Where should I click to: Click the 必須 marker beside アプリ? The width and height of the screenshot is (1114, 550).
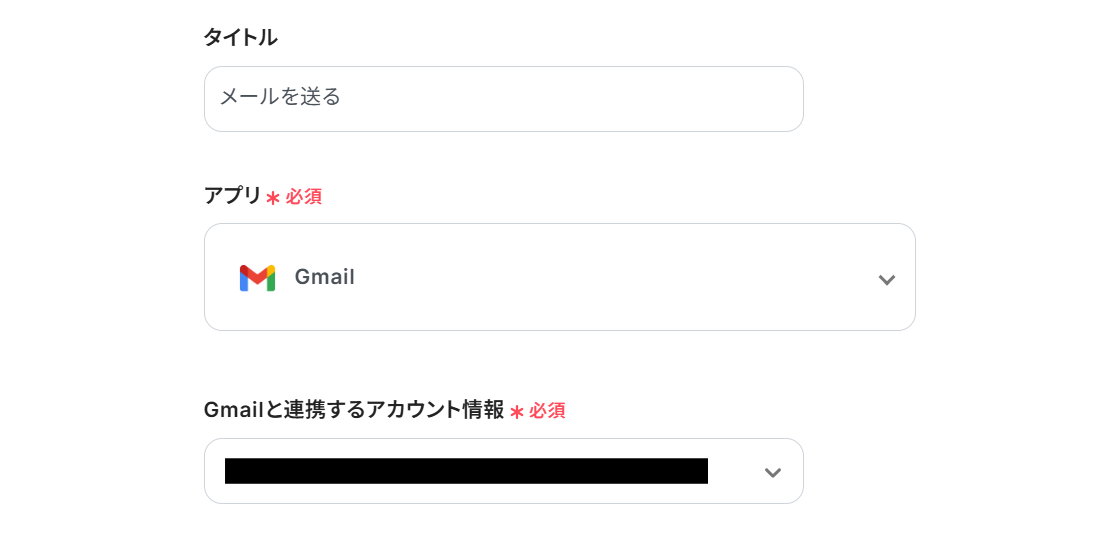(304, 197)
